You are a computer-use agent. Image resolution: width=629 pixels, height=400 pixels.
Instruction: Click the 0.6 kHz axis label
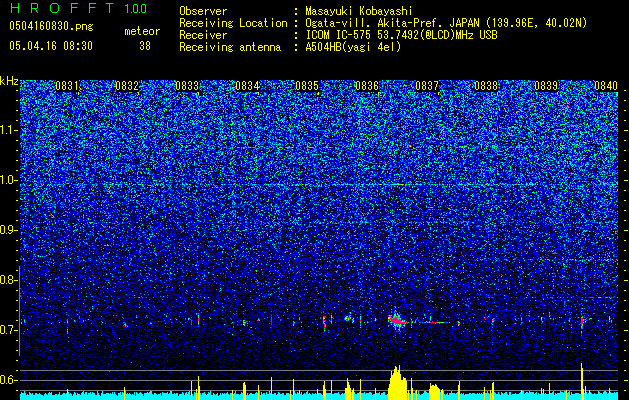[x=8, y=380]
